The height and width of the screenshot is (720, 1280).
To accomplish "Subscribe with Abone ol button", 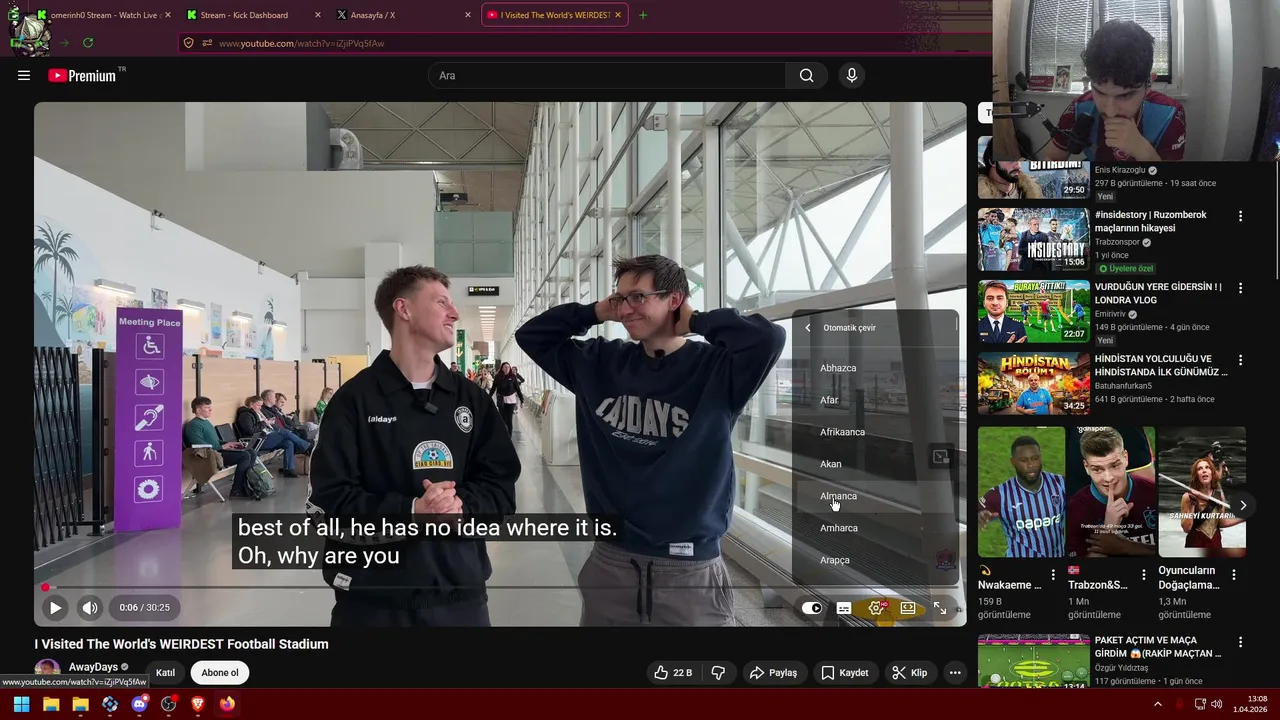I will (220, 673).
